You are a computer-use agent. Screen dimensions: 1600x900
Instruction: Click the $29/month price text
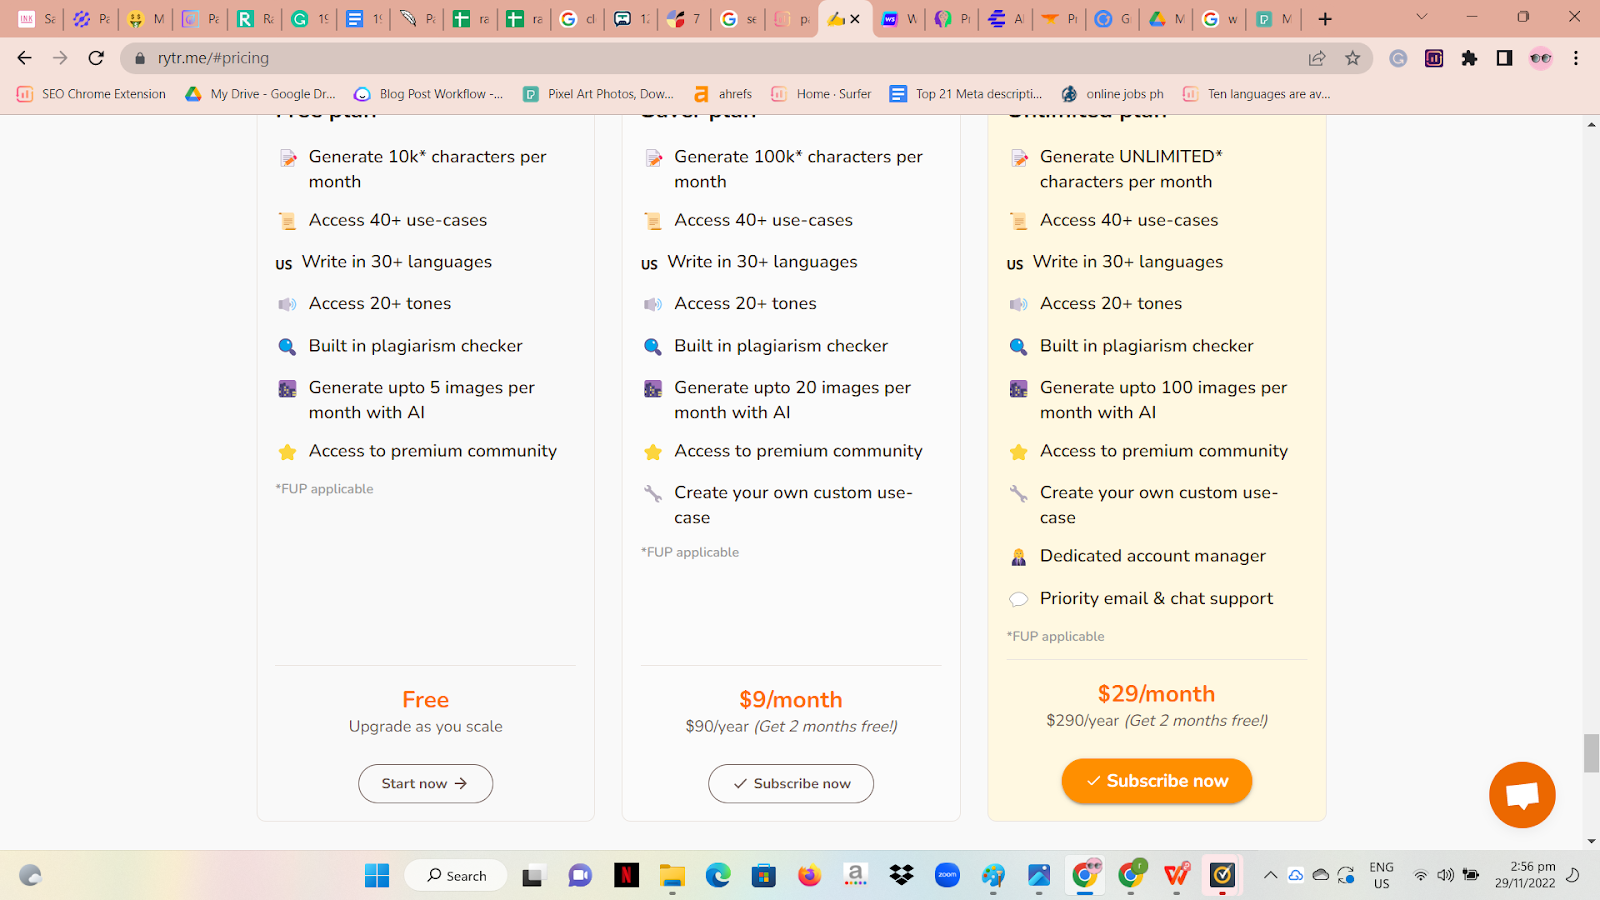coord(1157,694)
